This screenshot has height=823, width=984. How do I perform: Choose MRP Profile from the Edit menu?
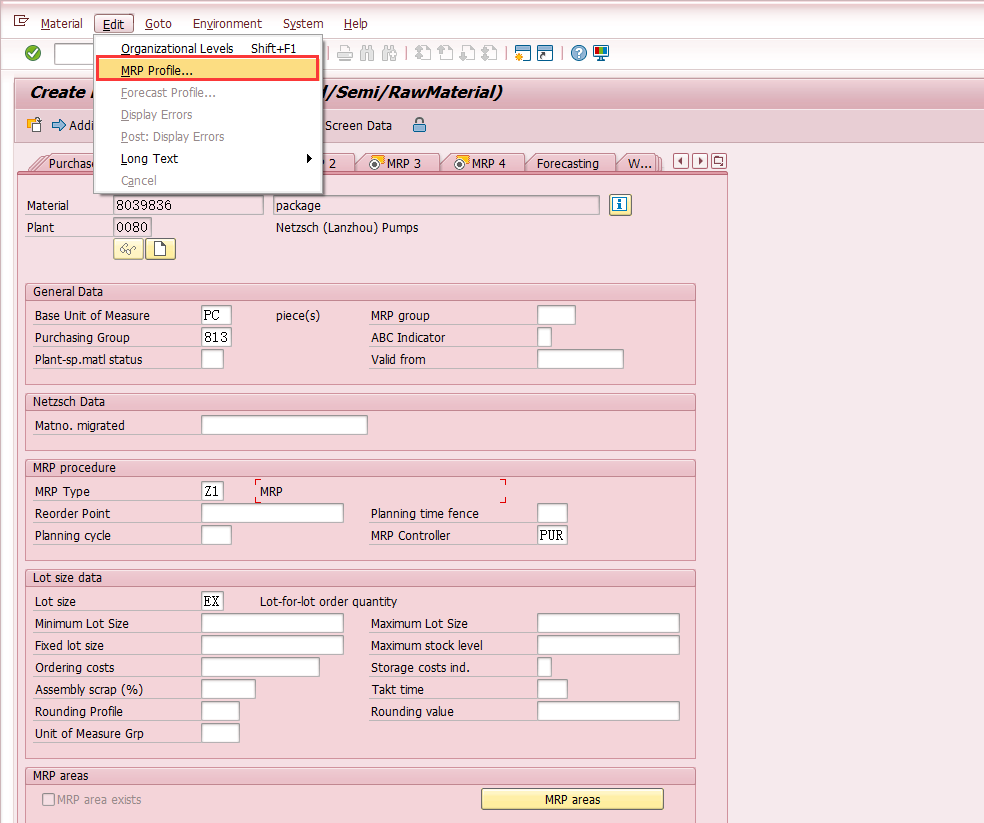pyautogui.click(x=153, y=70)
